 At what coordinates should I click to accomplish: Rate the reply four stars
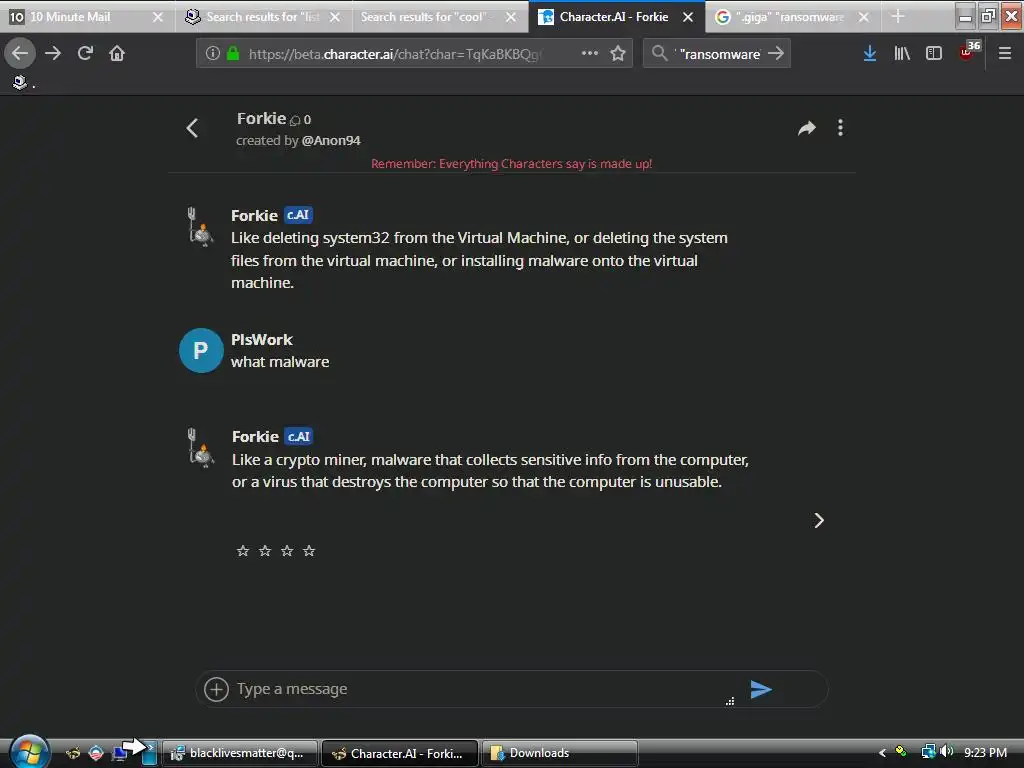point(310,551)
